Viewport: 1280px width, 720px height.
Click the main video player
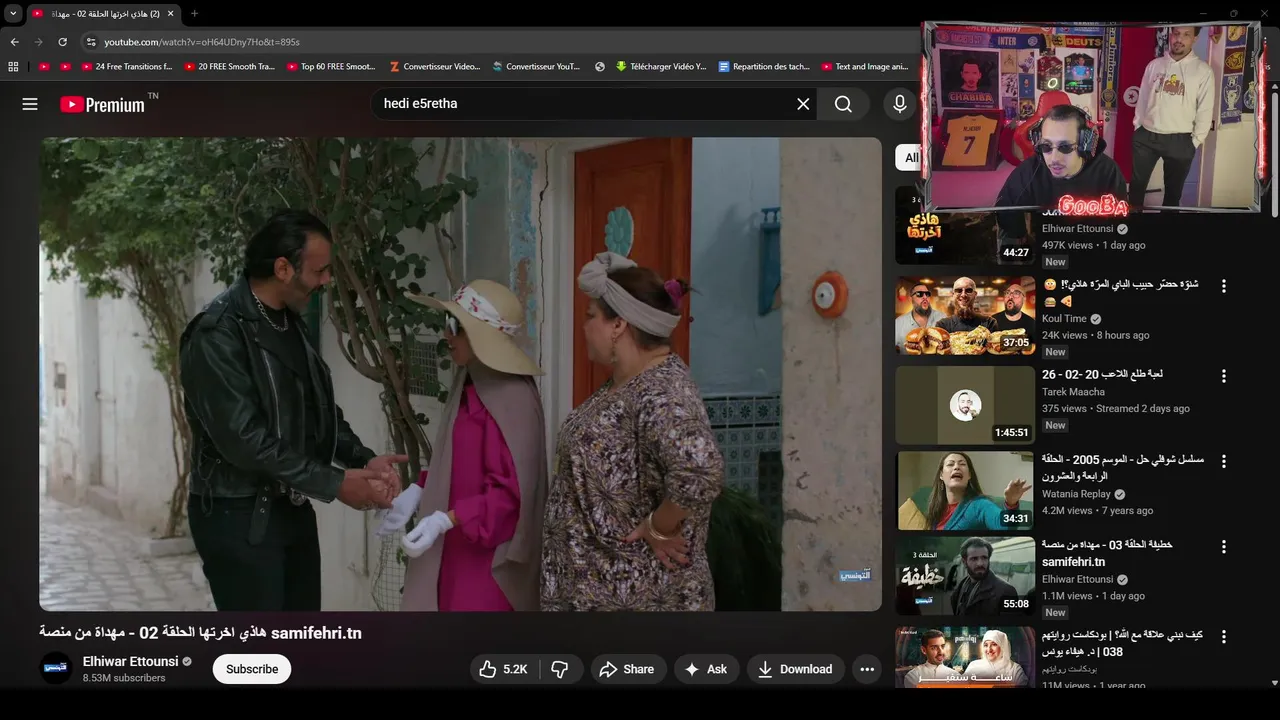pos(460,374)
